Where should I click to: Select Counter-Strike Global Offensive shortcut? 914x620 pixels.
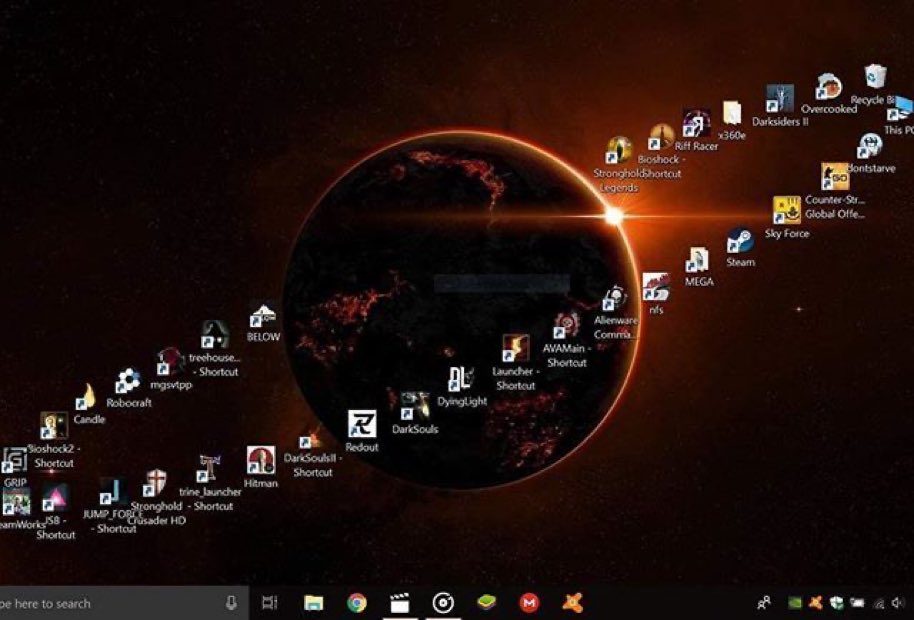coord(835,177)
